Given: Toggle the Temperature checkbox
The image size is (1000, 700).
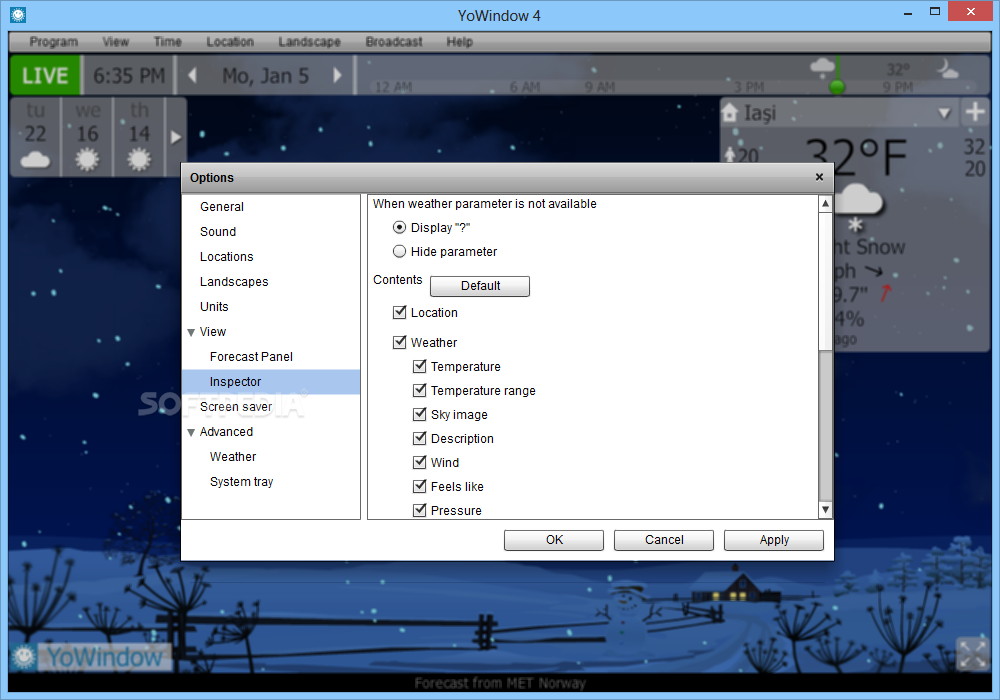Looking at the screenshot, I should [x=420, y=366].
